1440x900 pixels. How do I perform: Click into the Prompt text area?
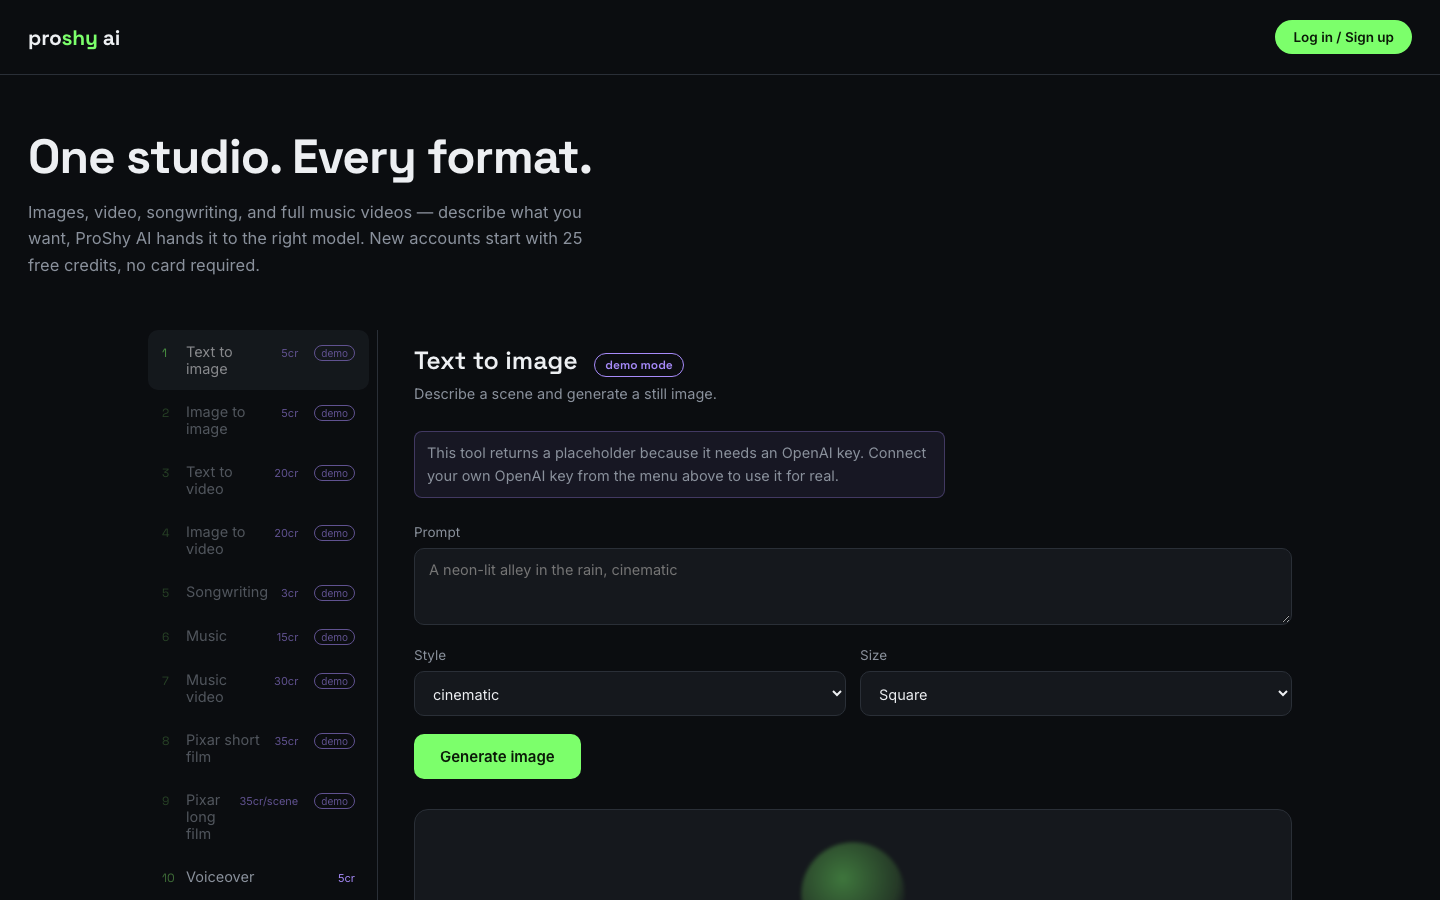853,586
